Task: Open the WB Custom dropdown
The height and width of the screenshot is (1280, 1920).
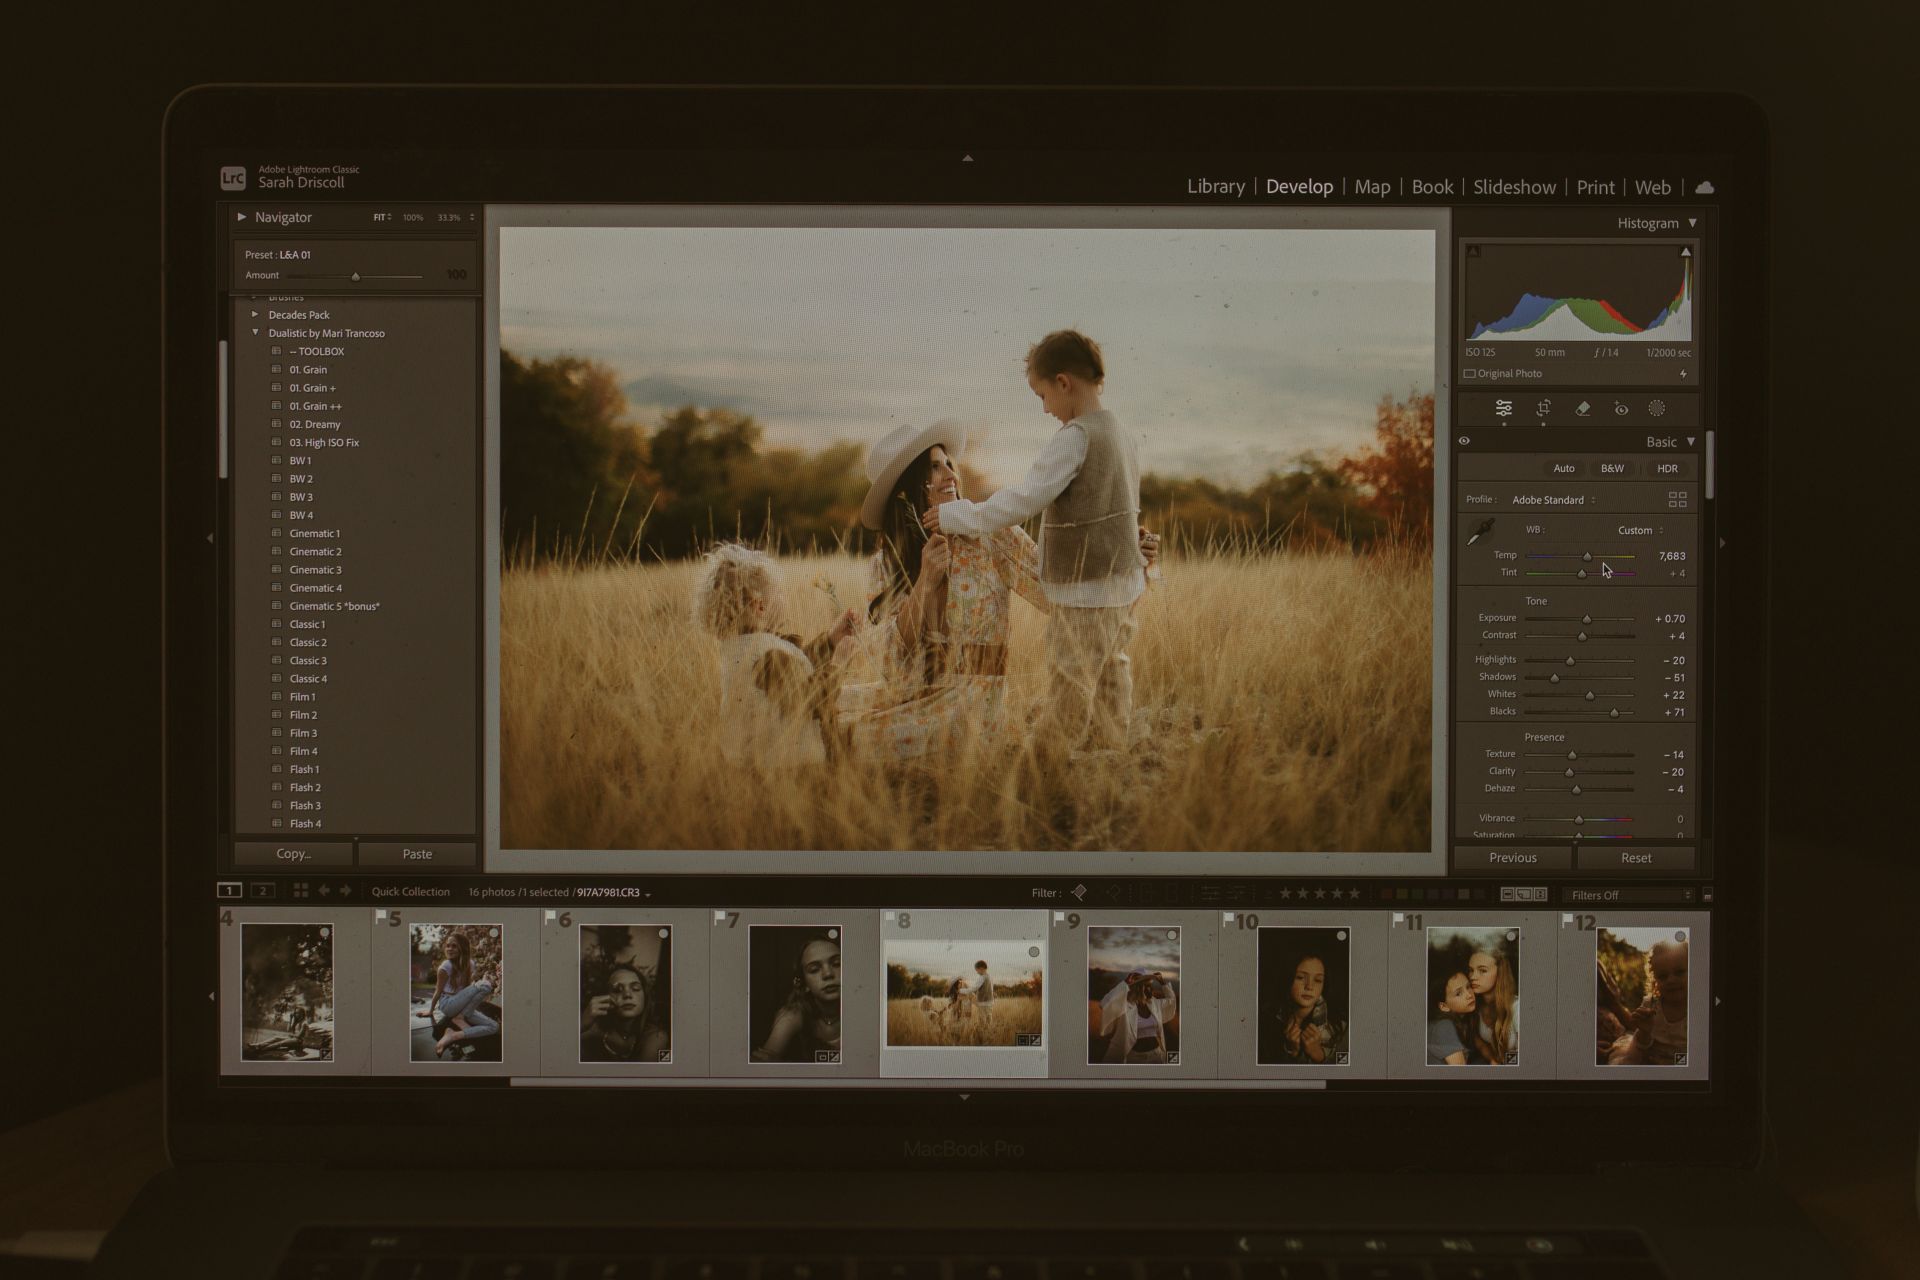Action: pyautogui.click(x=1640, y=530)
